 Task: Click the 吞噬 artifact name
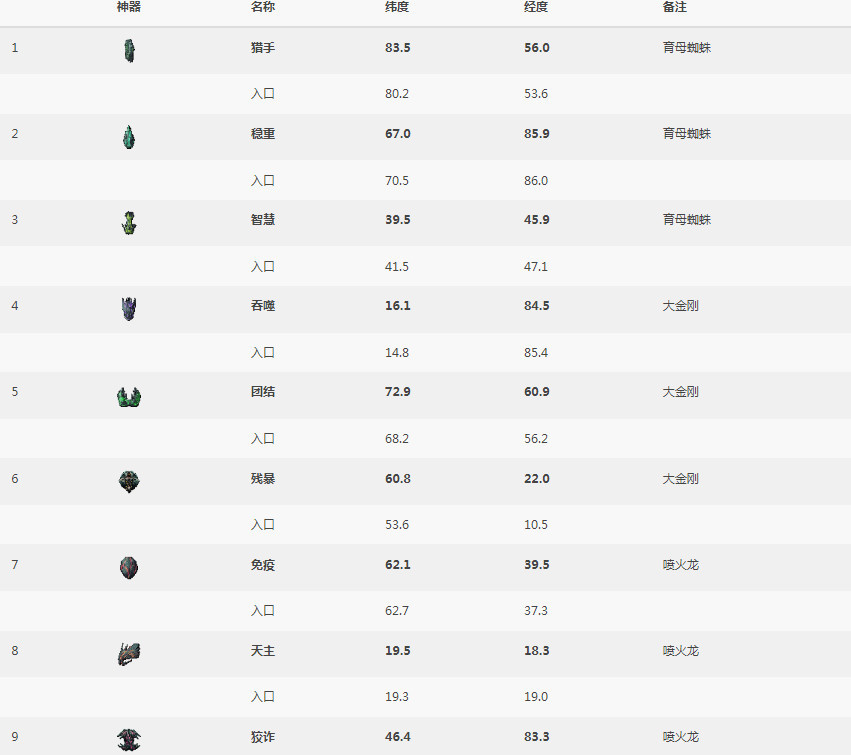click(263, 306)
